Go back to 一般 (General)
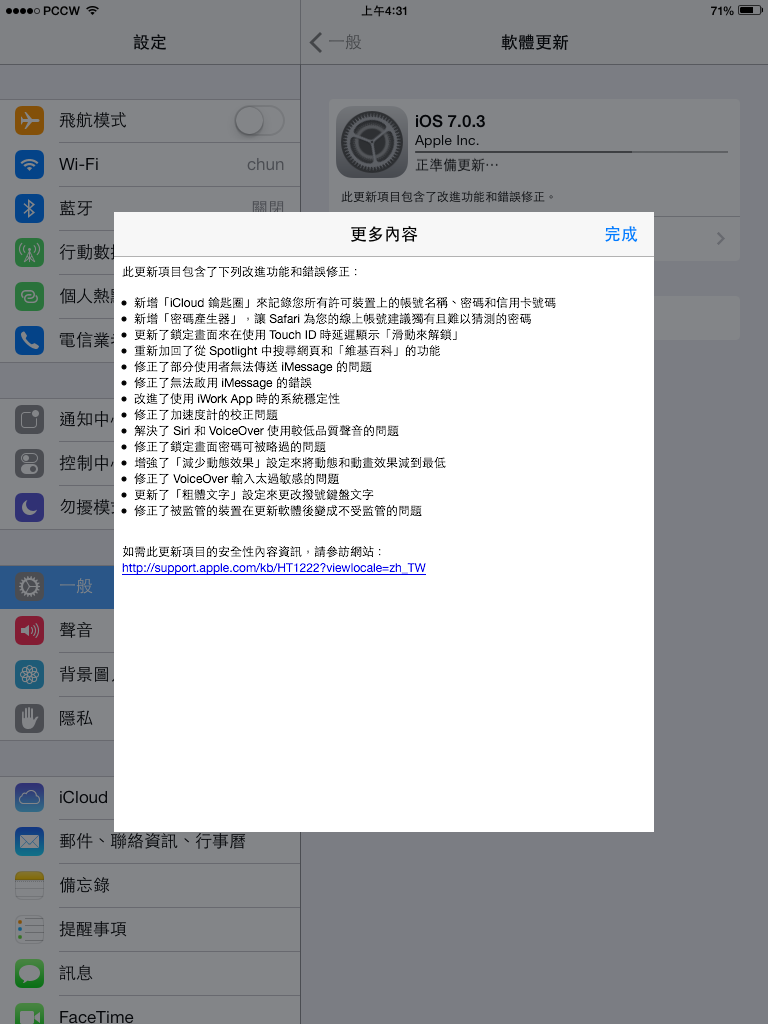 (x=336, y=42)
